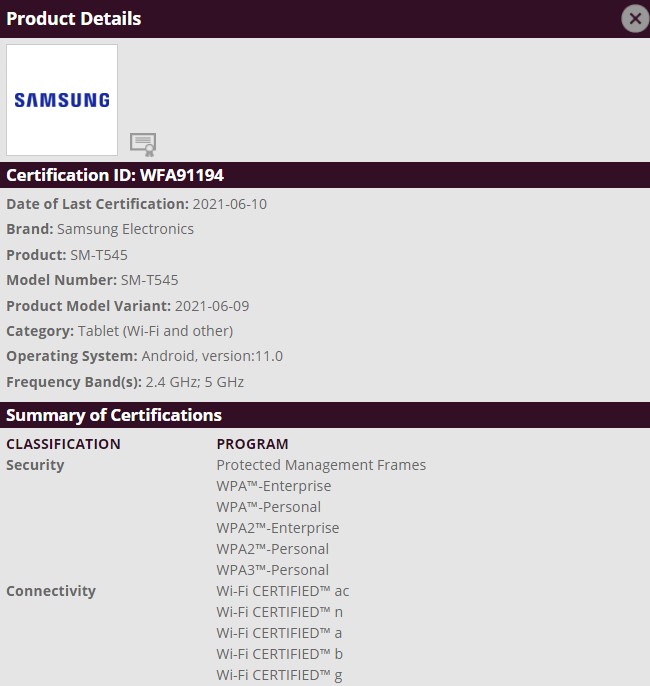
Task: Select the WPA™-Enterprise entry
Action: (x=274, y=486)
